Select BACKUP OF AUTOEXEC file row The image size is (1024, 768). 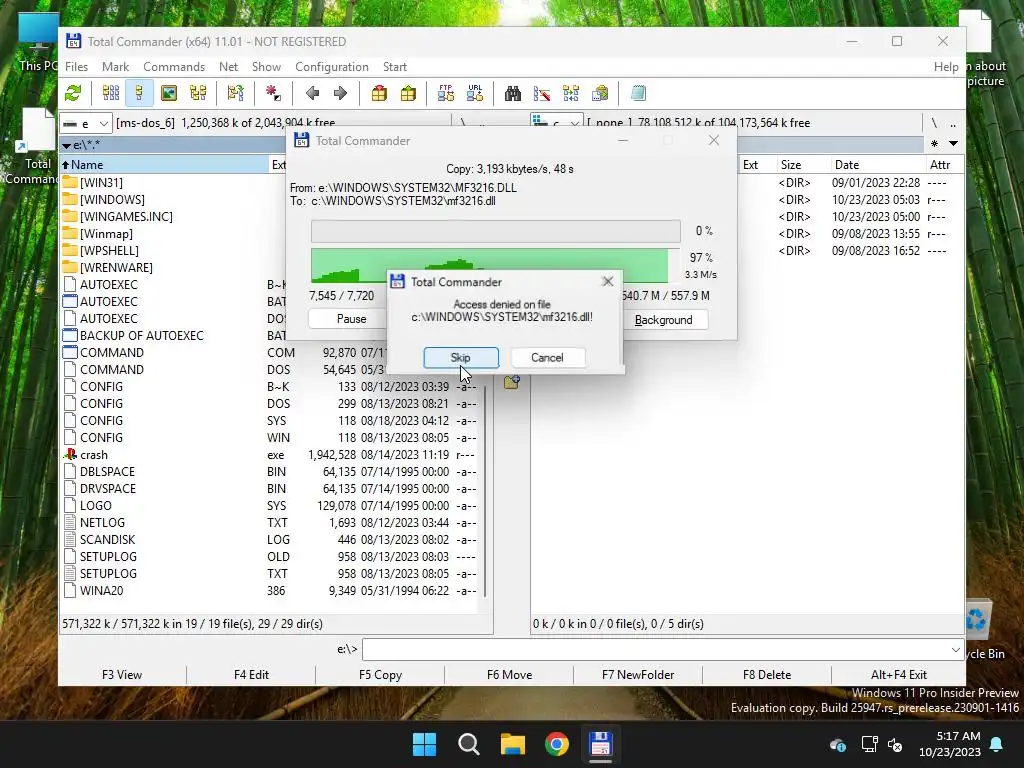(x=174, y=336)
